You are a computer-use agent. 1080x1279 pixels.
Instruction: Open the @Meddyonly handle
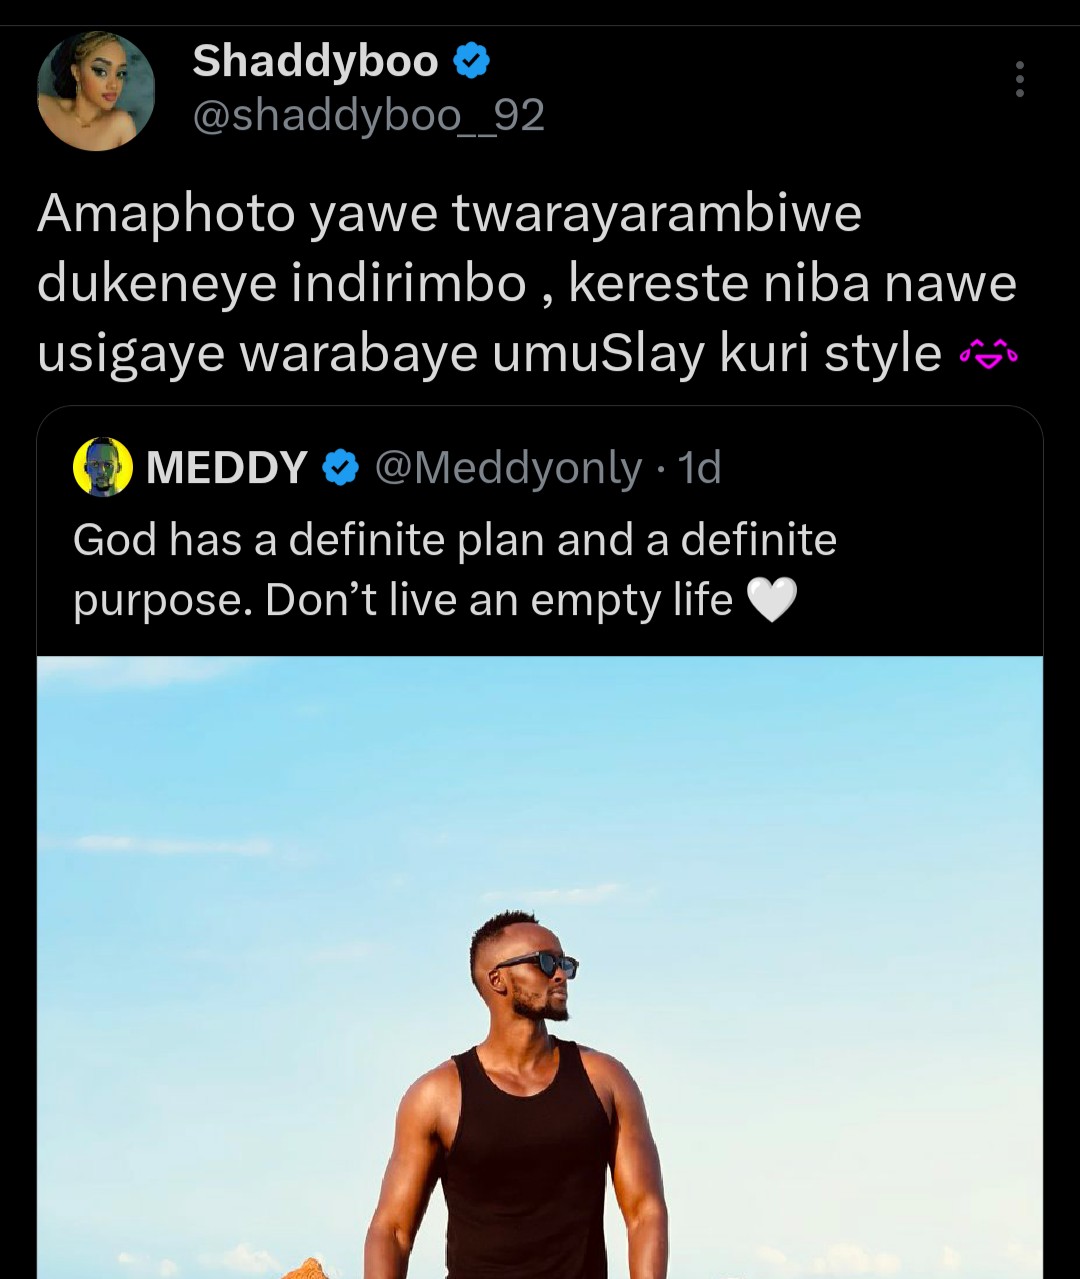click(508, 468)
